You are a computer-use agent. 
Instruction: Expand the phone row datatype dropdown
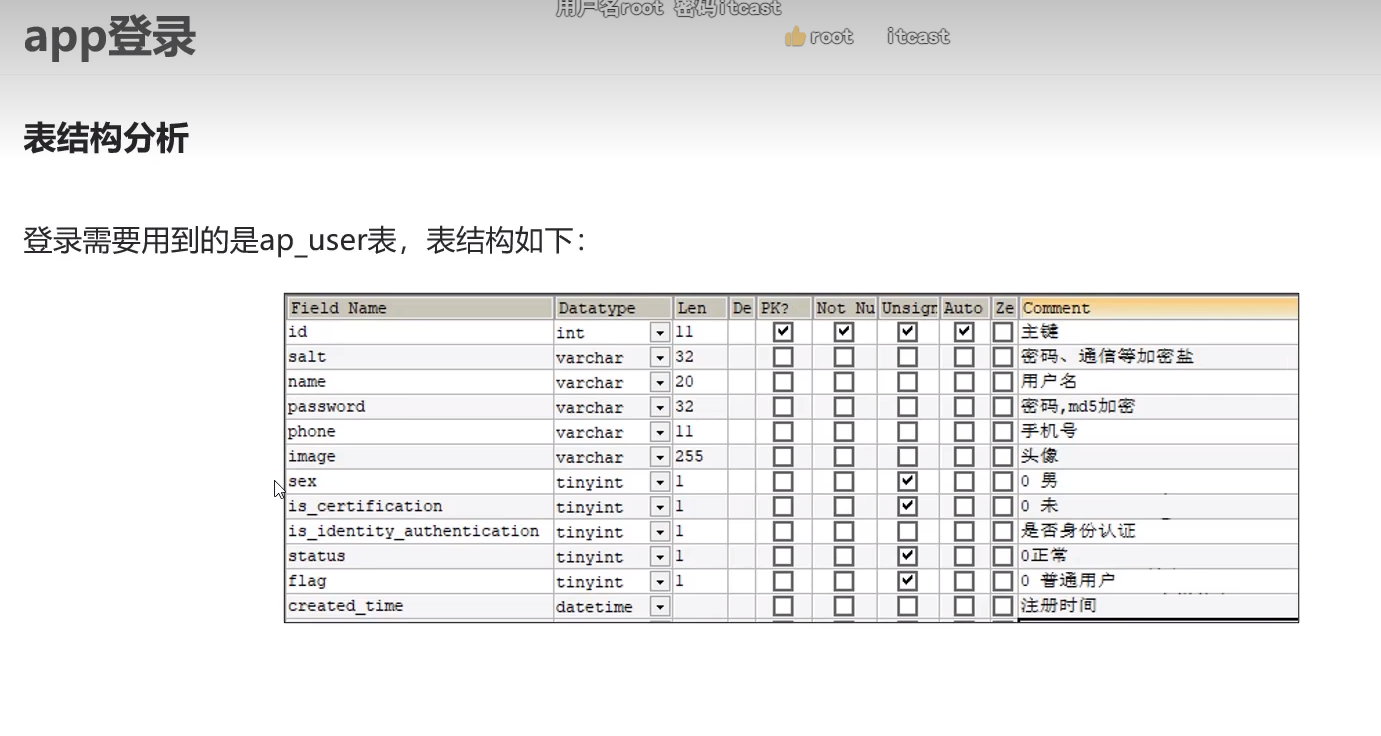tap(660, 432)
